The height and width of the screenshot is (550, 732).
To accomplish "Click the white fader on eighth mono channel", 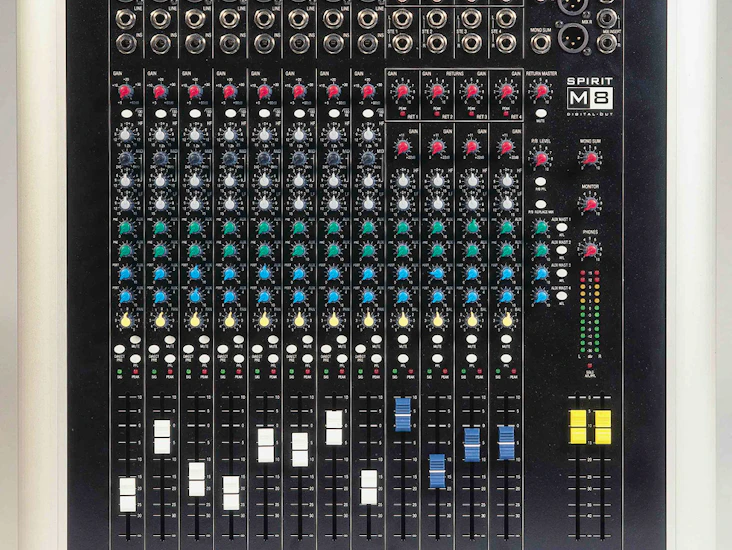I will [x=369, y=487].
